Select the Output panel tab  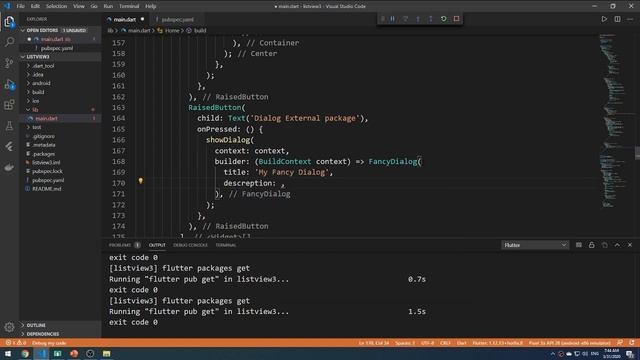click(x=157, y=245)
